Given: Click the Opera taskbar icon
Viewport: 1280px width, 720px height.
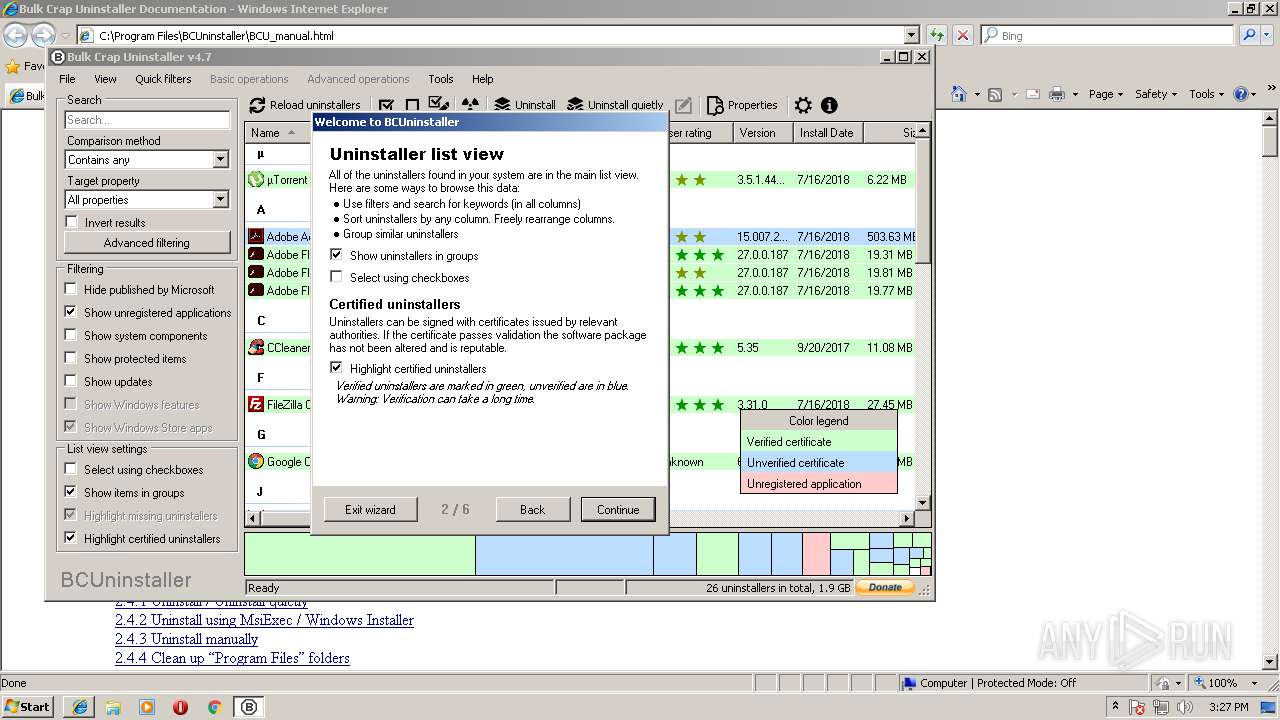Looking at the screenshot, I should click(181, 706).
